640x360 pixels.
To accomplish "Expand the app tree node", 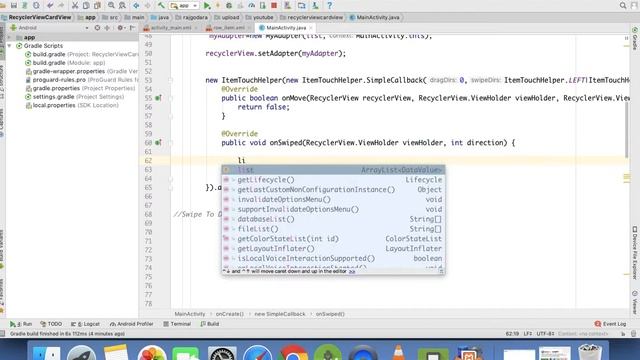I will 9,37.
